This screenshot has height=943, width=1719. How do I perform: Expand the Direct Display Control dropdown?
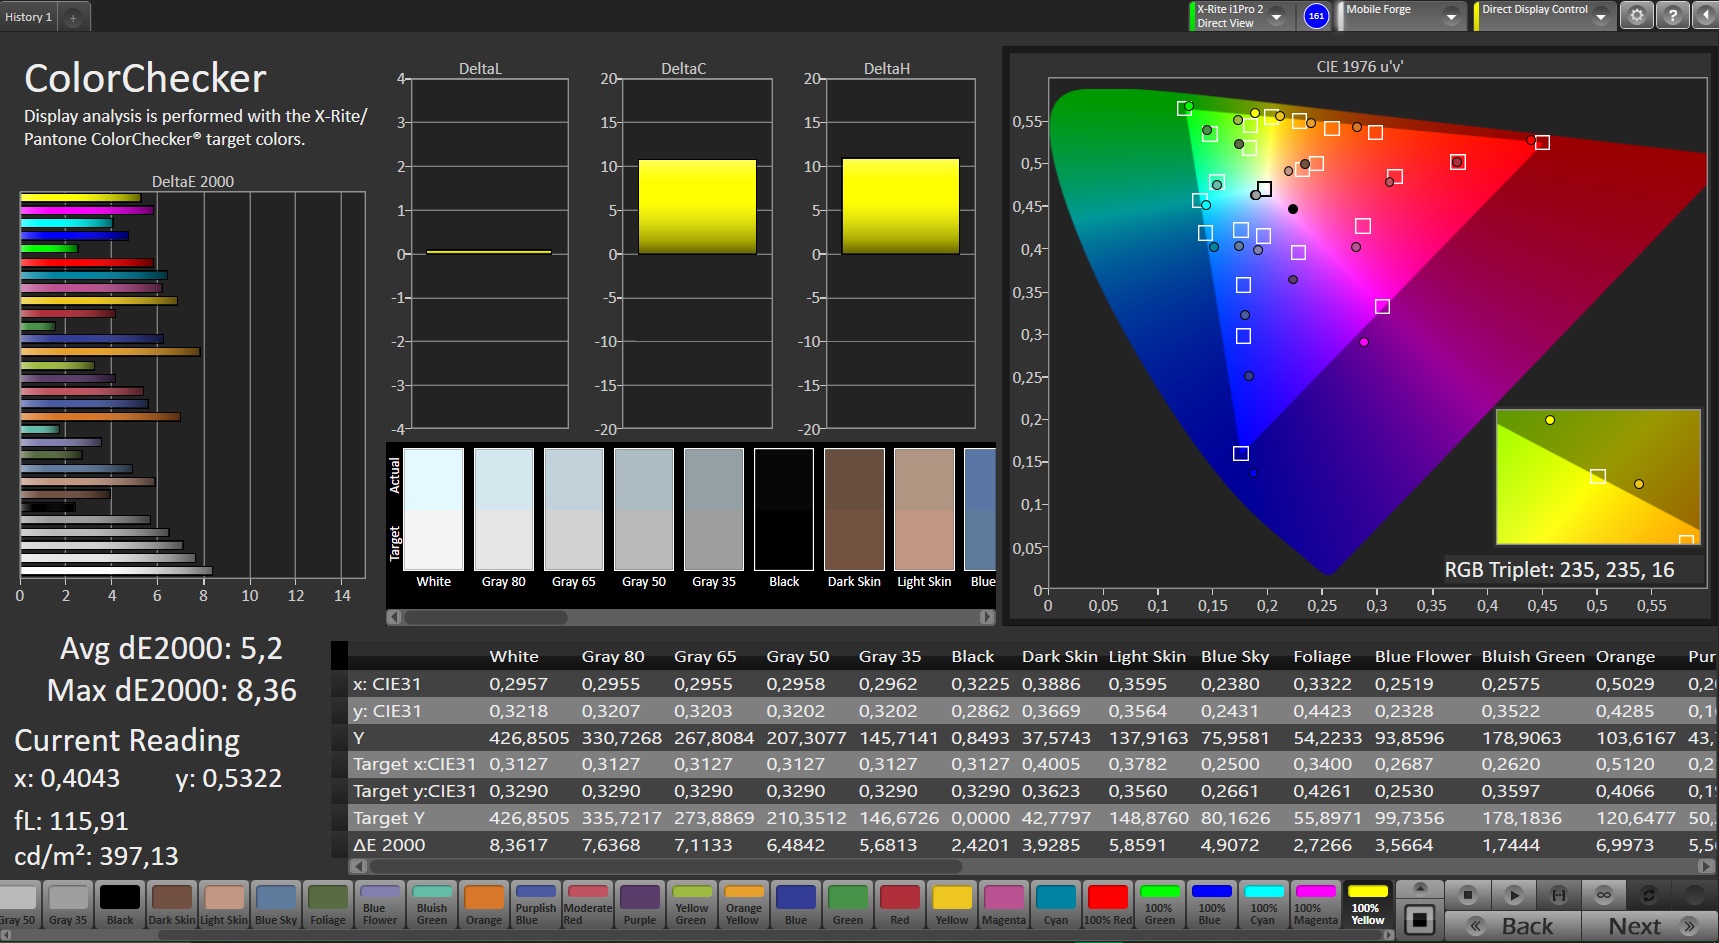[1600, 17]
